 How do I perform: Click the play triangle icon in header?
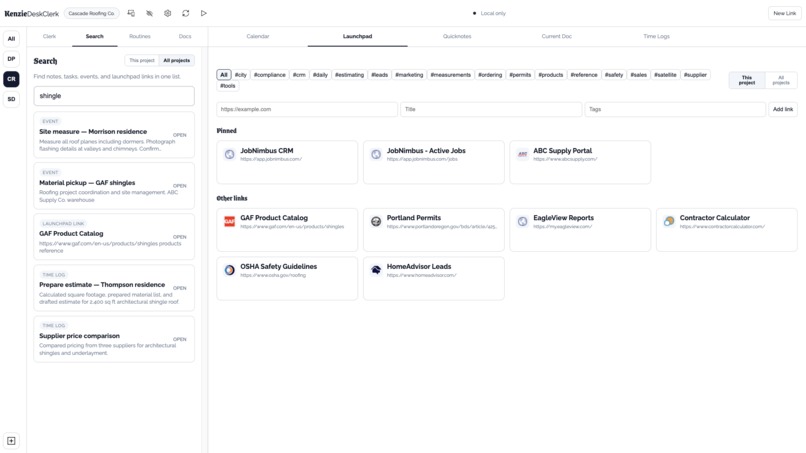point(204,13)
